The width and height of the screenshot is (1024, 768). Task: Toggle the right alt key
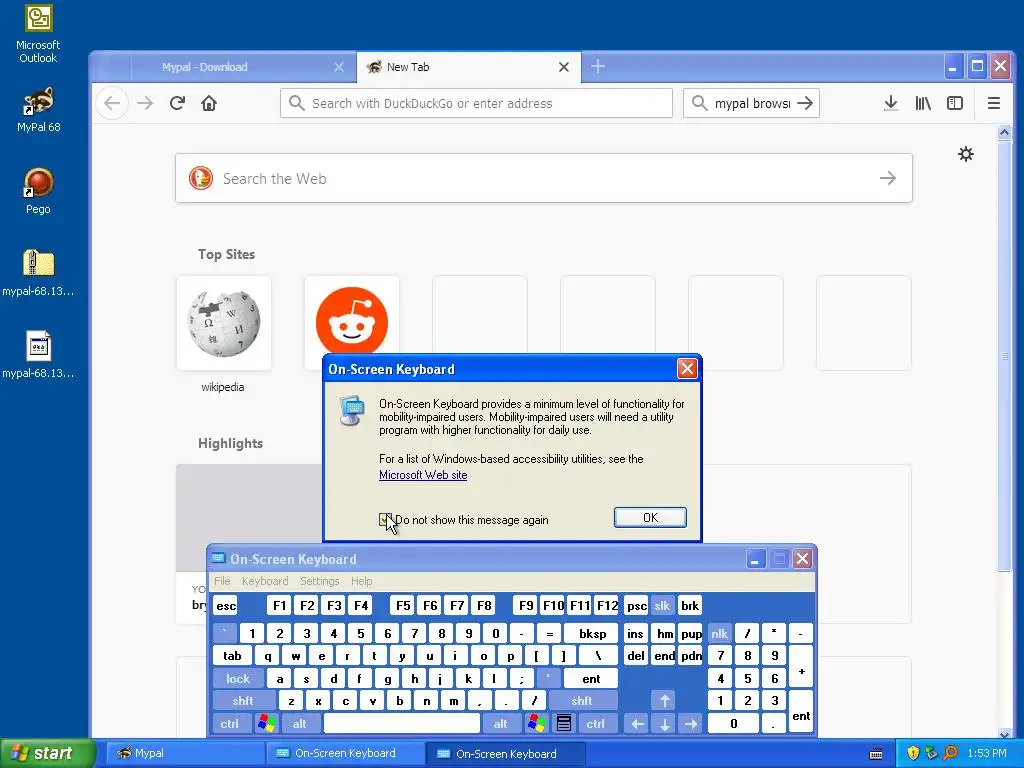(500, 724)
